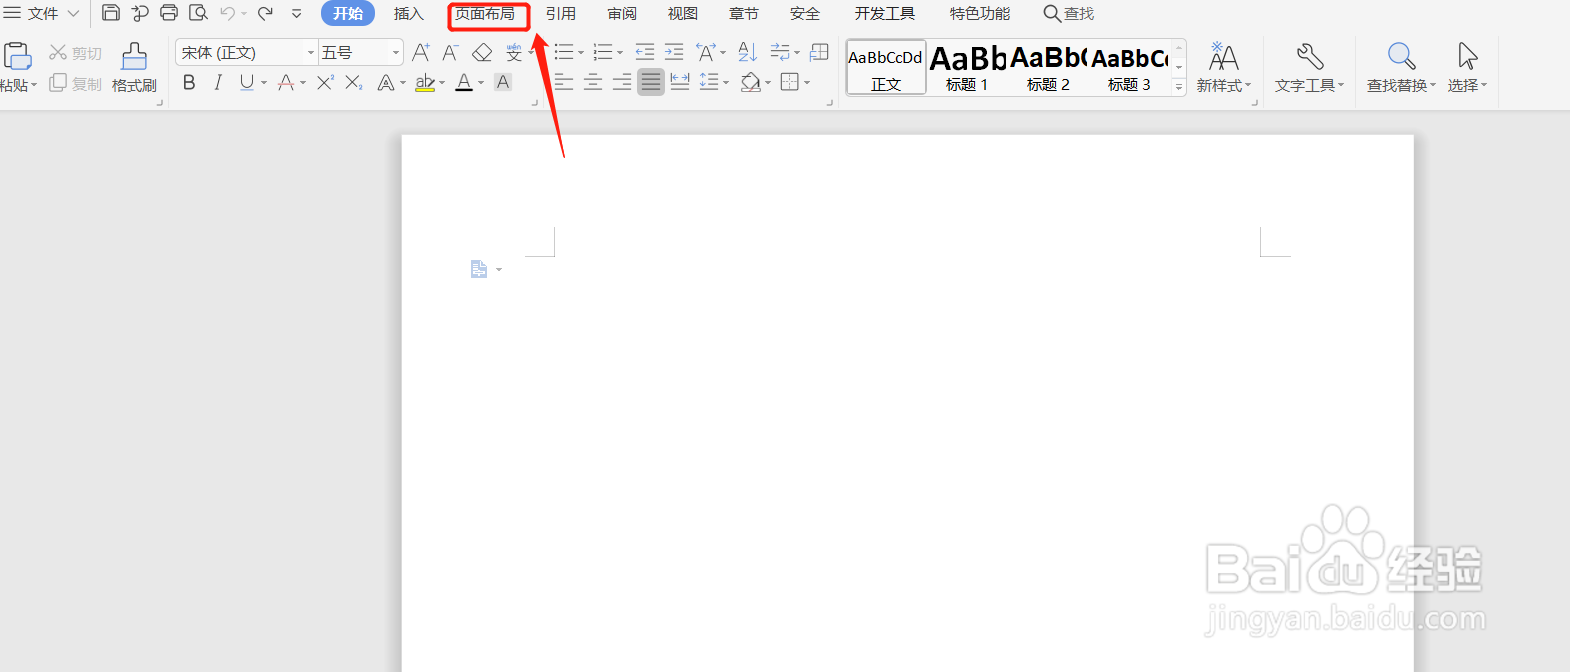Apply yellow text highlight color
The width and height of the screenshot is (1570, 672).
pos(425,83)
